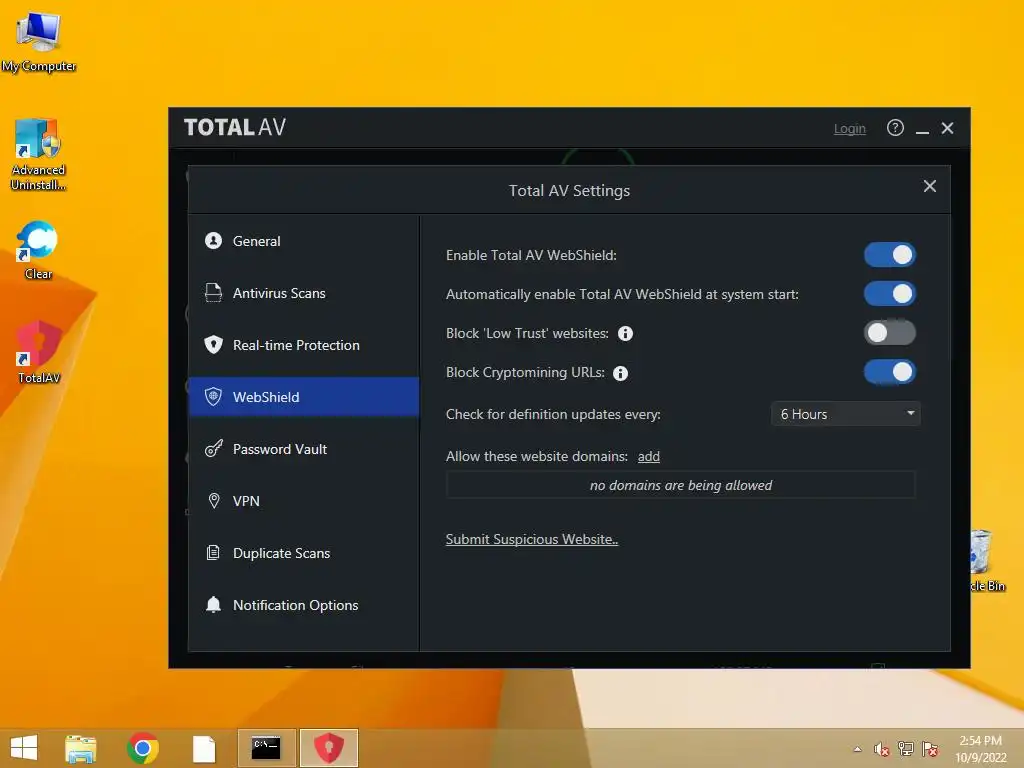Click the muted volume tray icon
The width and height of the screenshot is (1024, 768).
point(882,749)
